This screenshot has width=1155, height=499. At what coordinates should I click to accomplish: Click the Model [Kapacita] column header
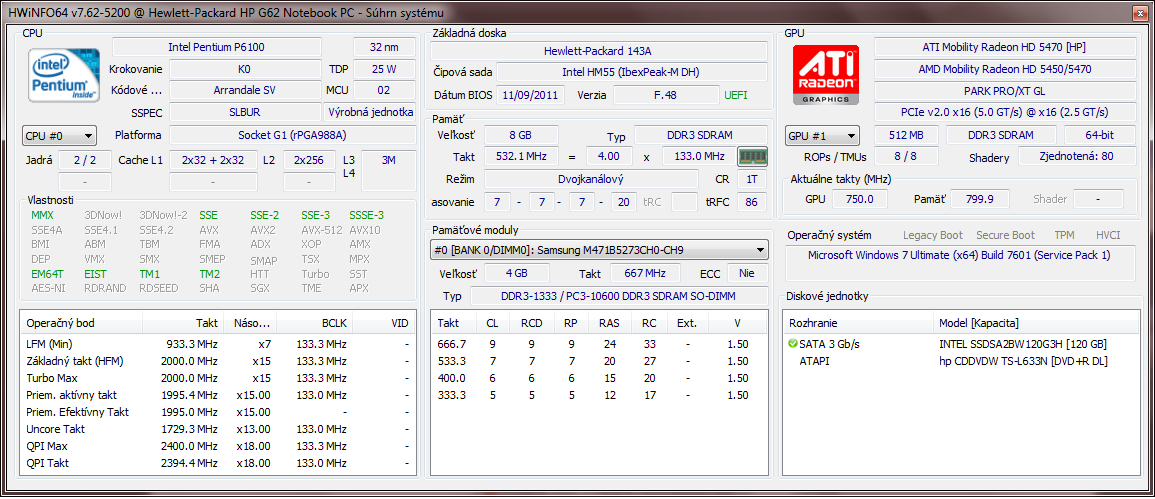[1034, 323]
